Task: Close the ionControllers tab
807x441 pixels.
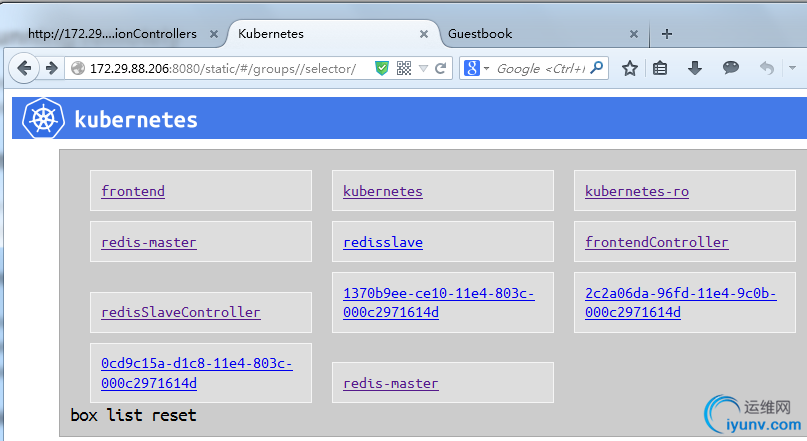Action: (x=214, y=34)
